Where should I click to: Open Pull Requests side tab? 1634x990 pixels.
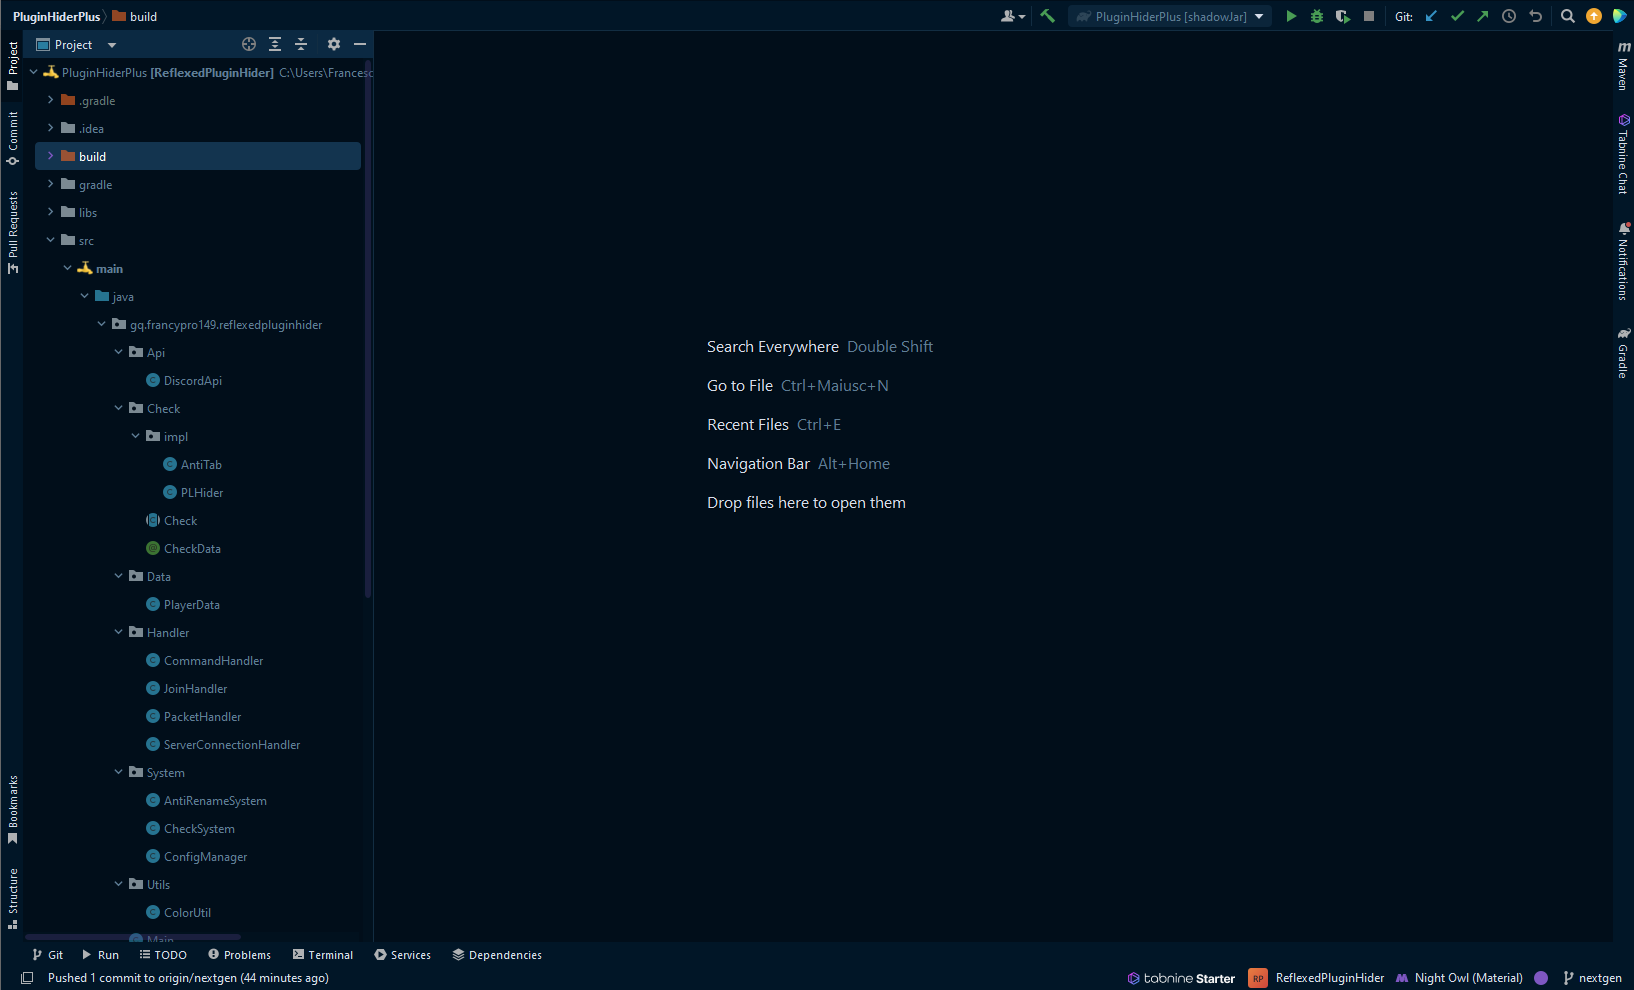tap(13, 232)
